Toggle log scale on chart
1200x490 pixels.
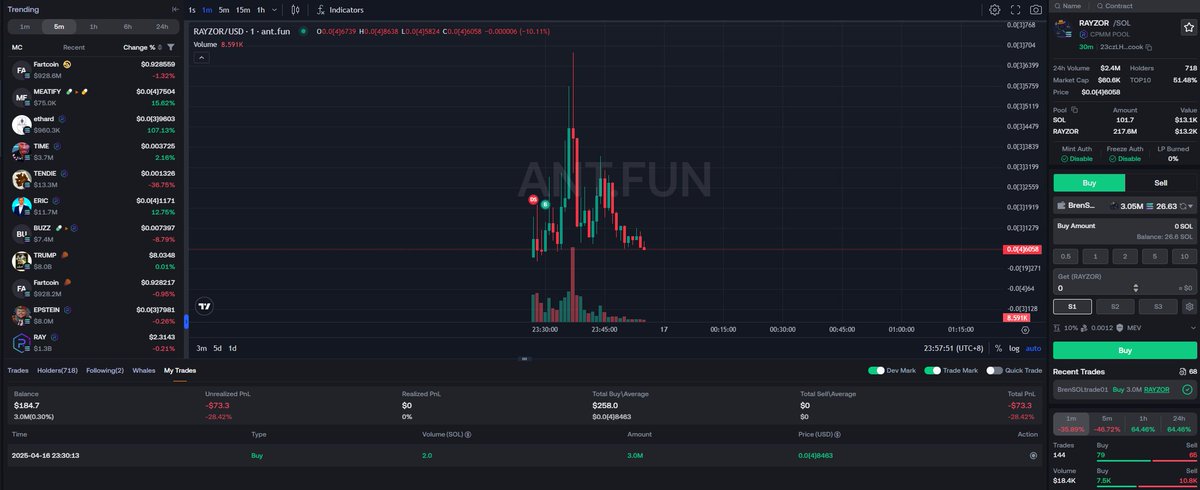coord(1014,348)
